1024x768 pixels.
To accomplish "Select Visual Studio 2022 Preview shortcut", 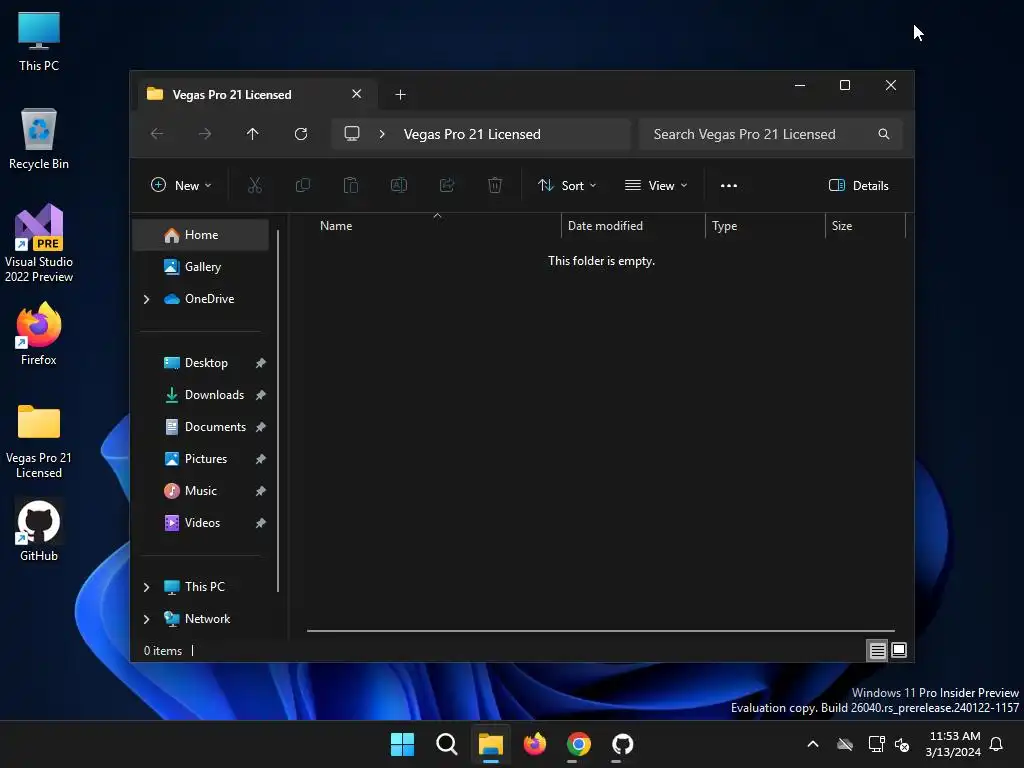I will (x=39, y=243).
